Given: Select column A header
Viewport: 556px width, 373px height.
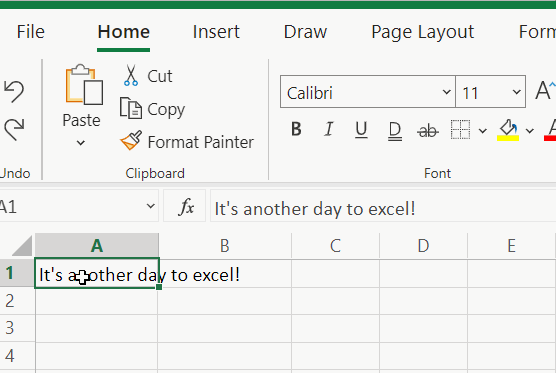Looking at the screenshot, I should (97, 245).
